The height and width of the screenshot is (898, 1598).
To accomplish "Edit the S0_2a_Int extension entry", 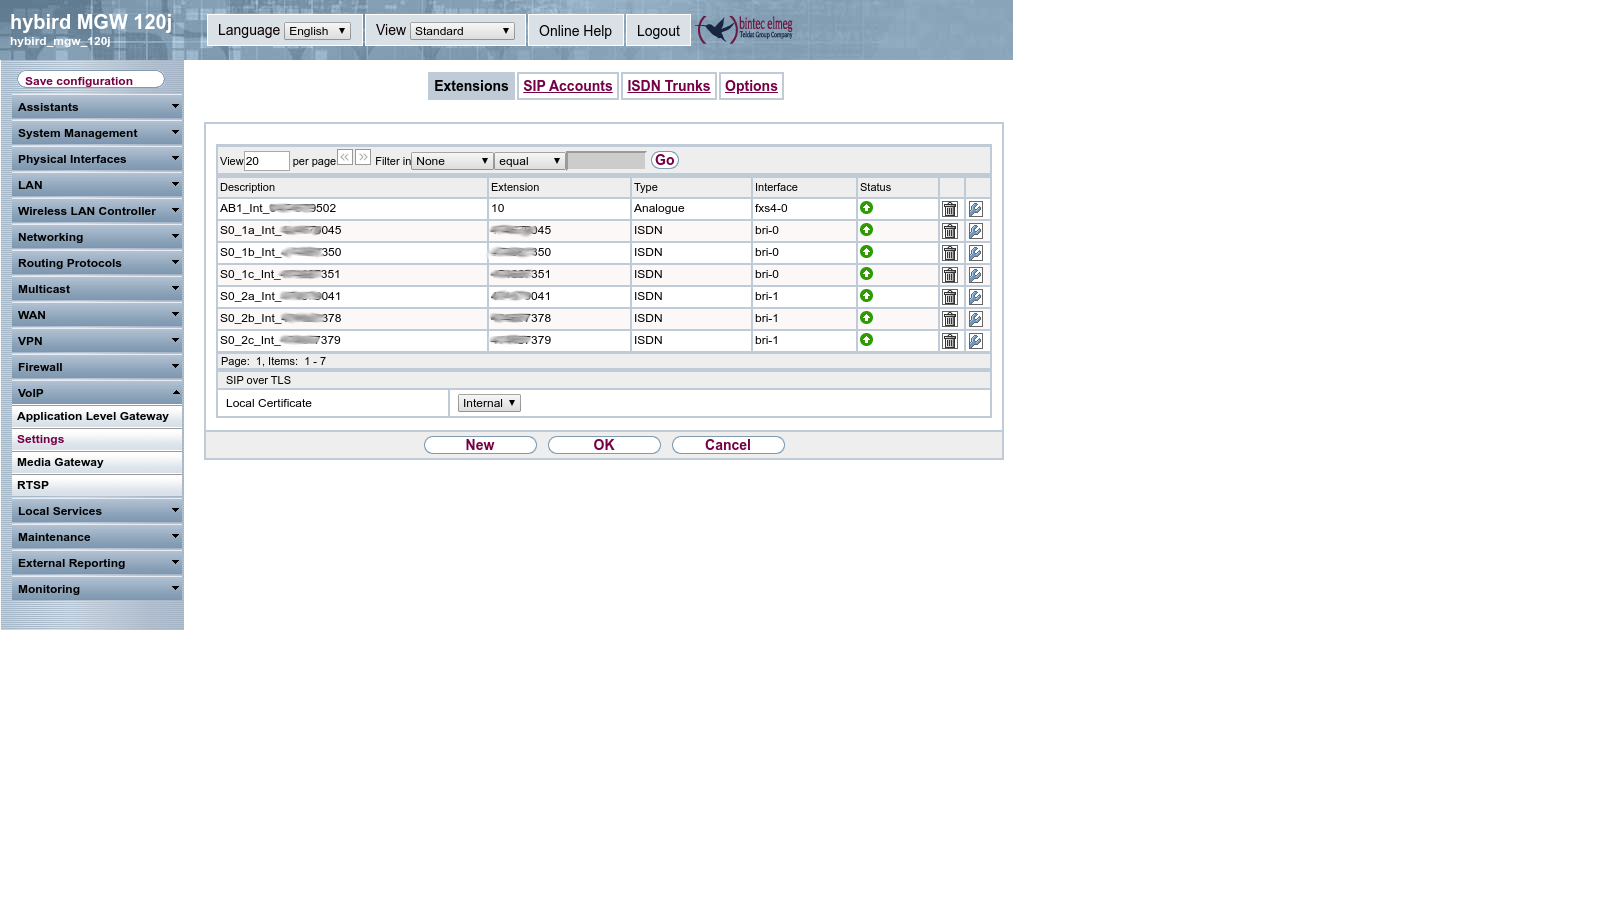I will point(976,297).
